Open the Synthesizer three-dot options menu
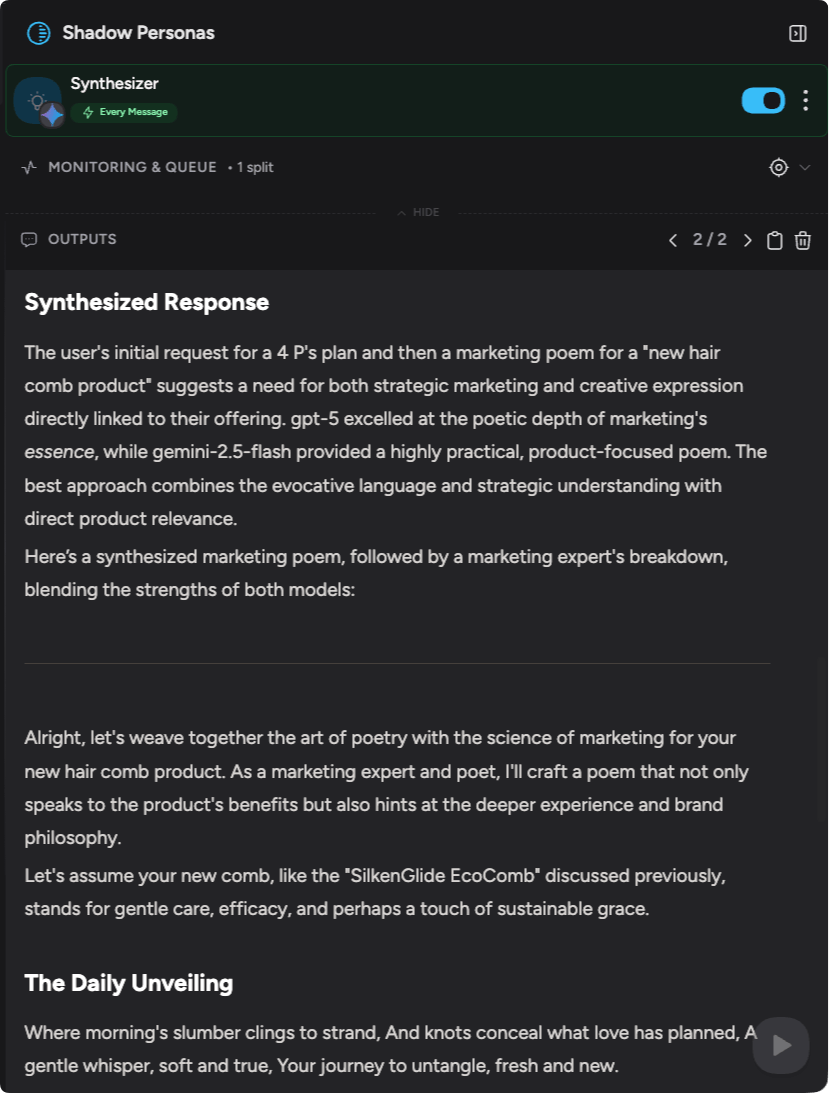This screenshot has width=829, height=1093. [x=805, y=100]
